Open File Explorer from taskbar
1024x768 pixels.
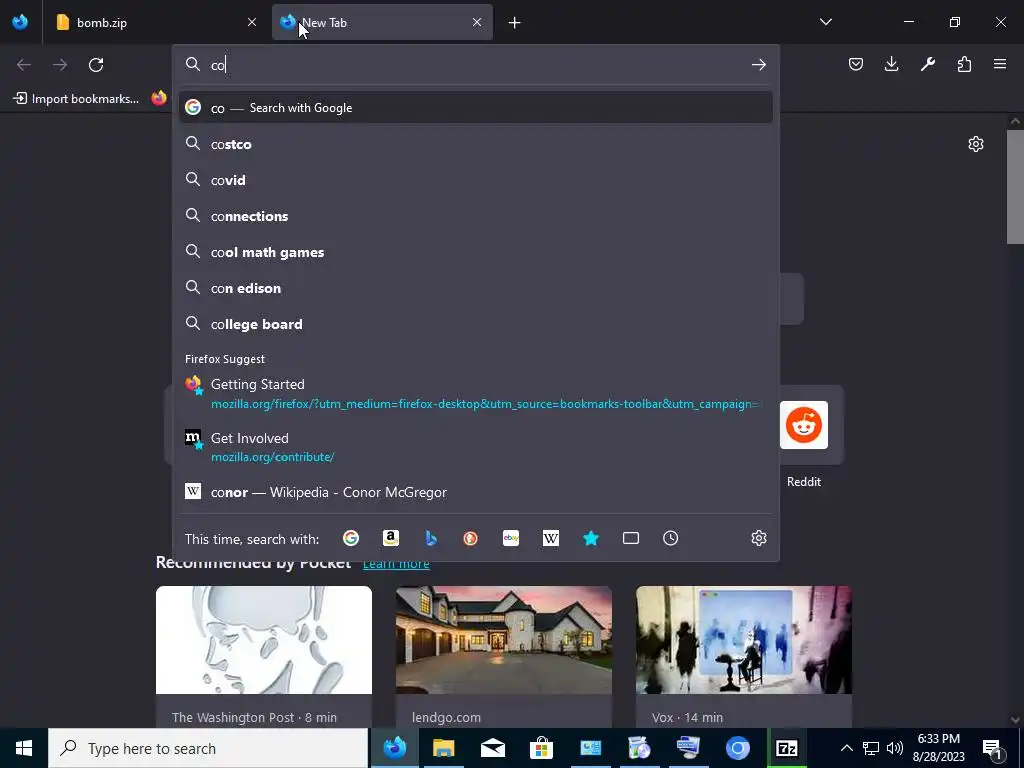tap(443, 748)
